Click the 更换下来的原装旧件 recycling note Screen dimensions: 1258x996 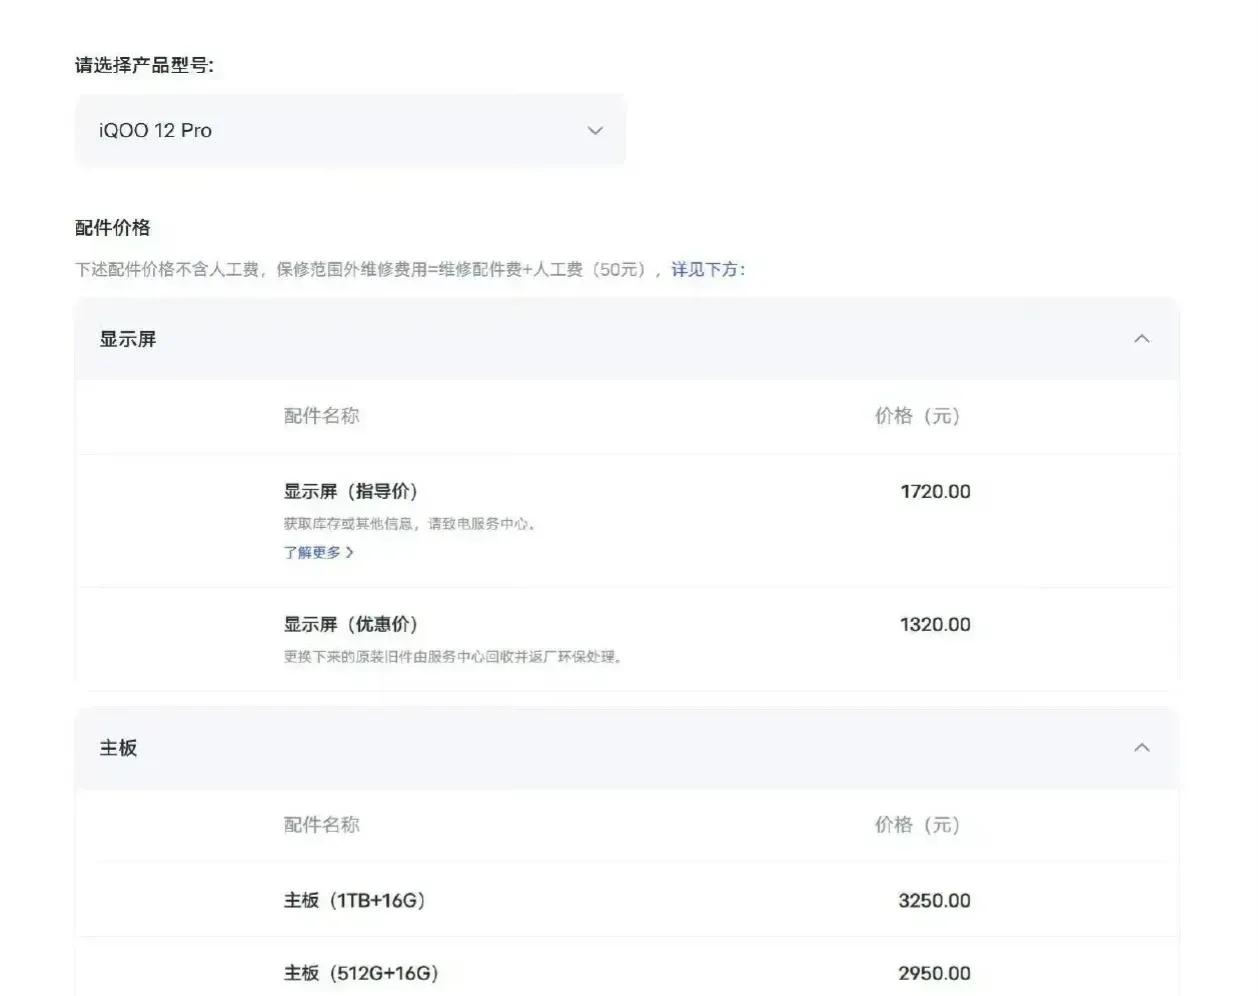453,657
